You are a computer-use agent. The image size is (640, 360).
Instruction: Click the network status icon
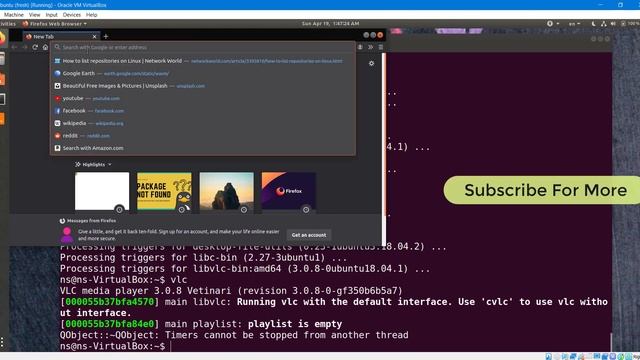pyautogui.click(x=604, y=24)
